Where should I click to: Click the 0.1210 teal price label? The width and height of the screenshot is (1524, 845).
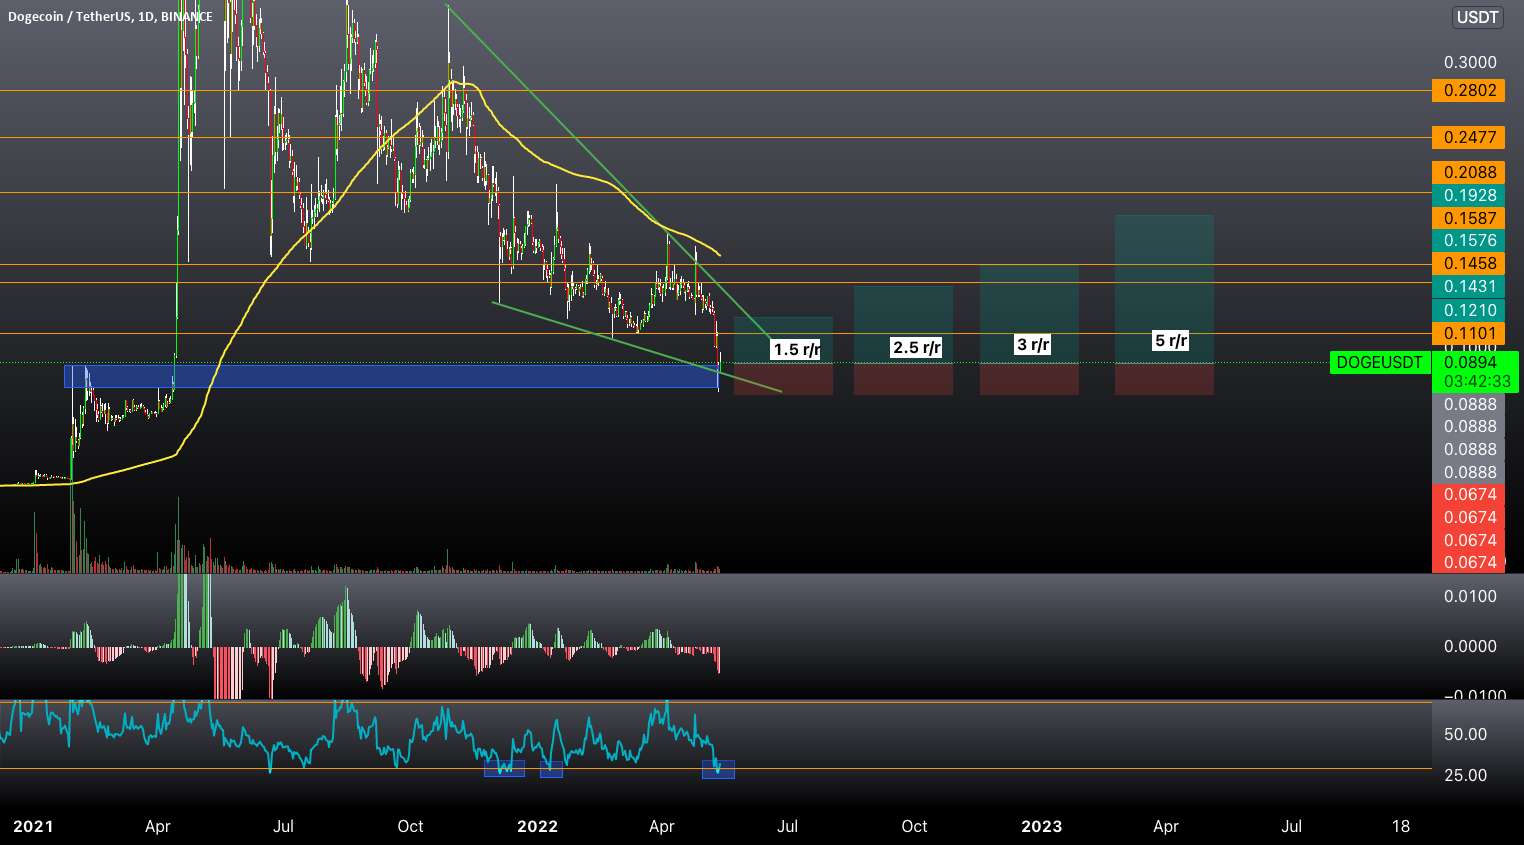(1468, 310)
